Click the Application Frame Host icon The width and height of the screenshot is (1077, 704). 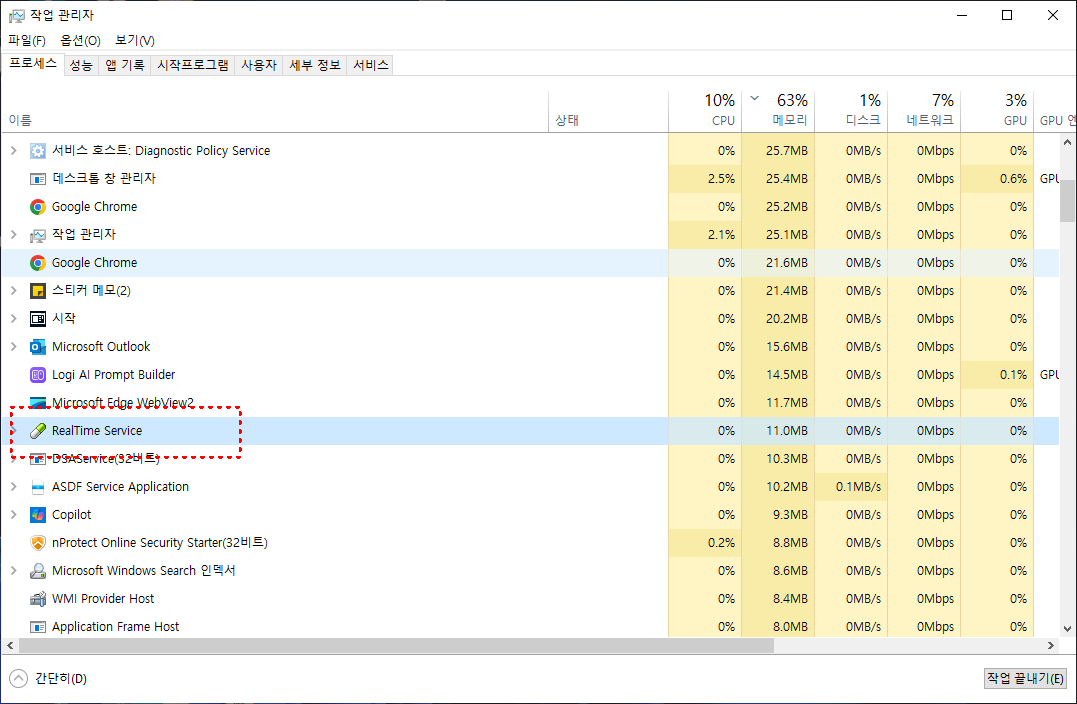coord(38,627)
